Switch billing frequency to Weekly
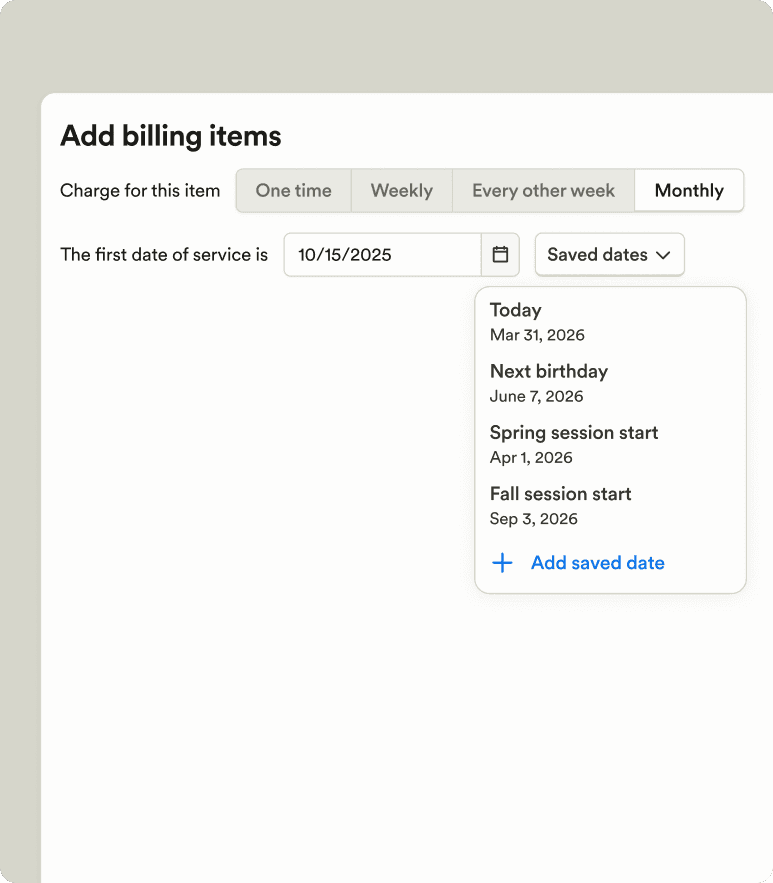 point(401,190)
